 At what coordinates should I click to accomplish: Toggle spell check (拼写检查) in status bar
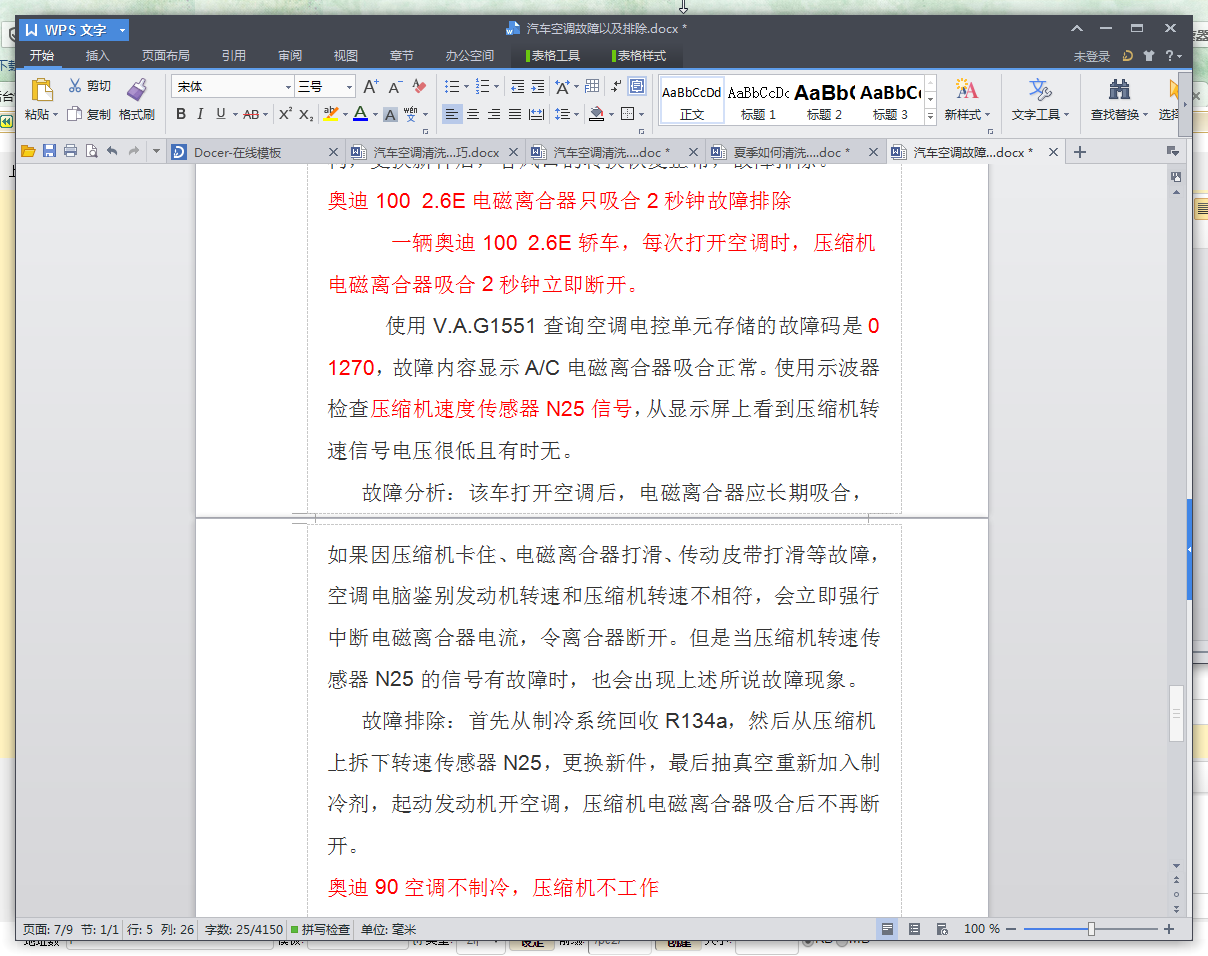click(x=320, y=929)
